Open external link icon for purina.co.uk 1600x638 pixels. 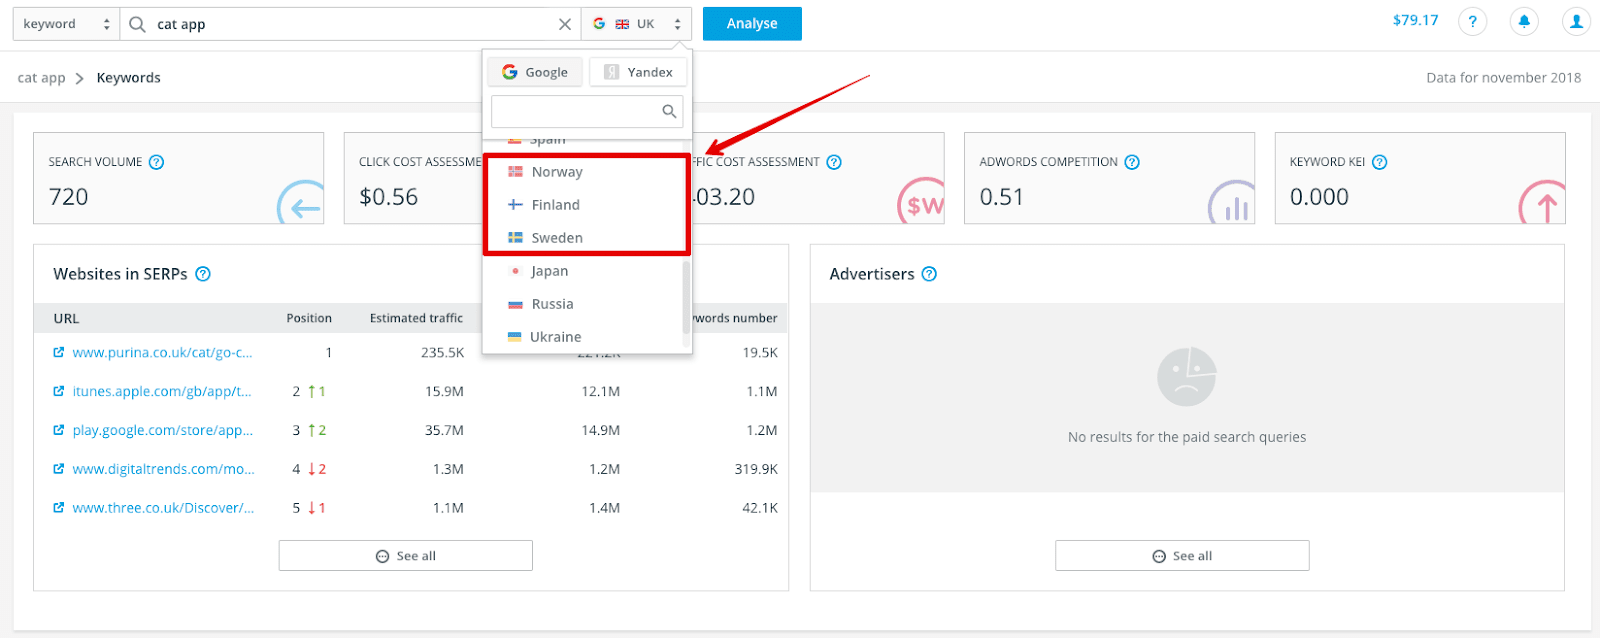(x=59, y=352)
